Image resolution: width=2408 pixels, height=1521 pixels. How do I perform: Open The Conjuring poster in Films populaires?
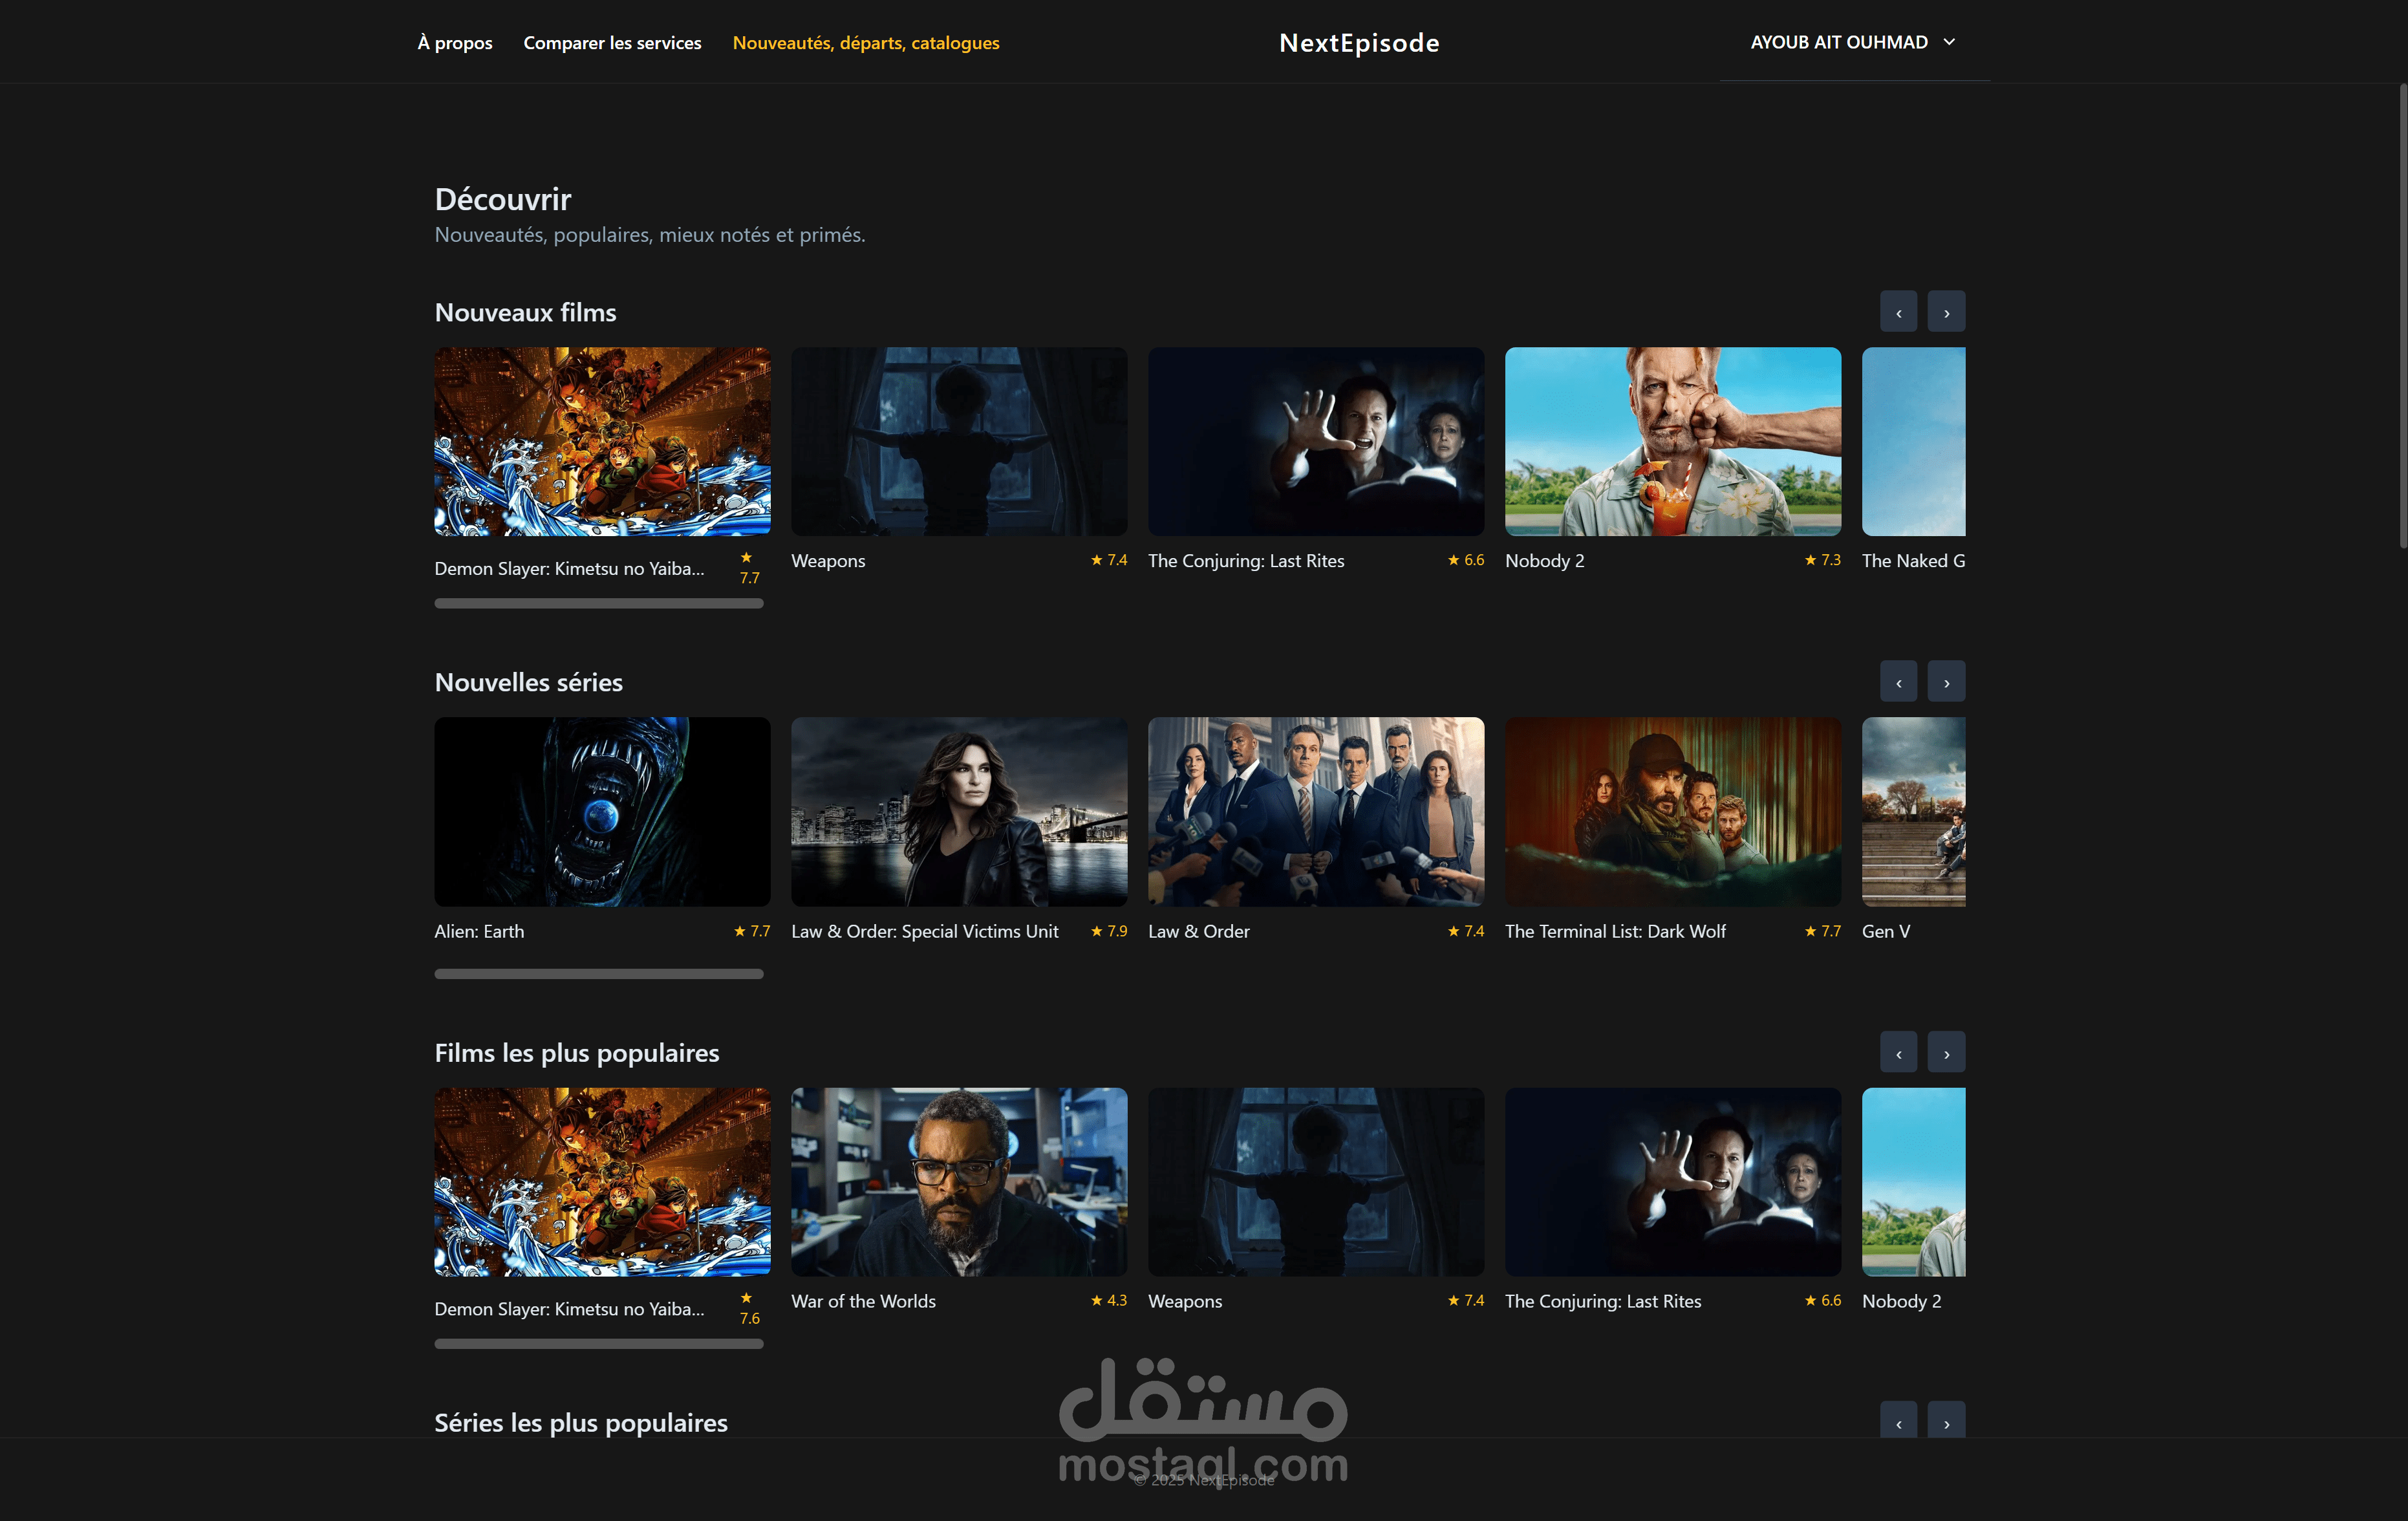coord(1673,1182)
